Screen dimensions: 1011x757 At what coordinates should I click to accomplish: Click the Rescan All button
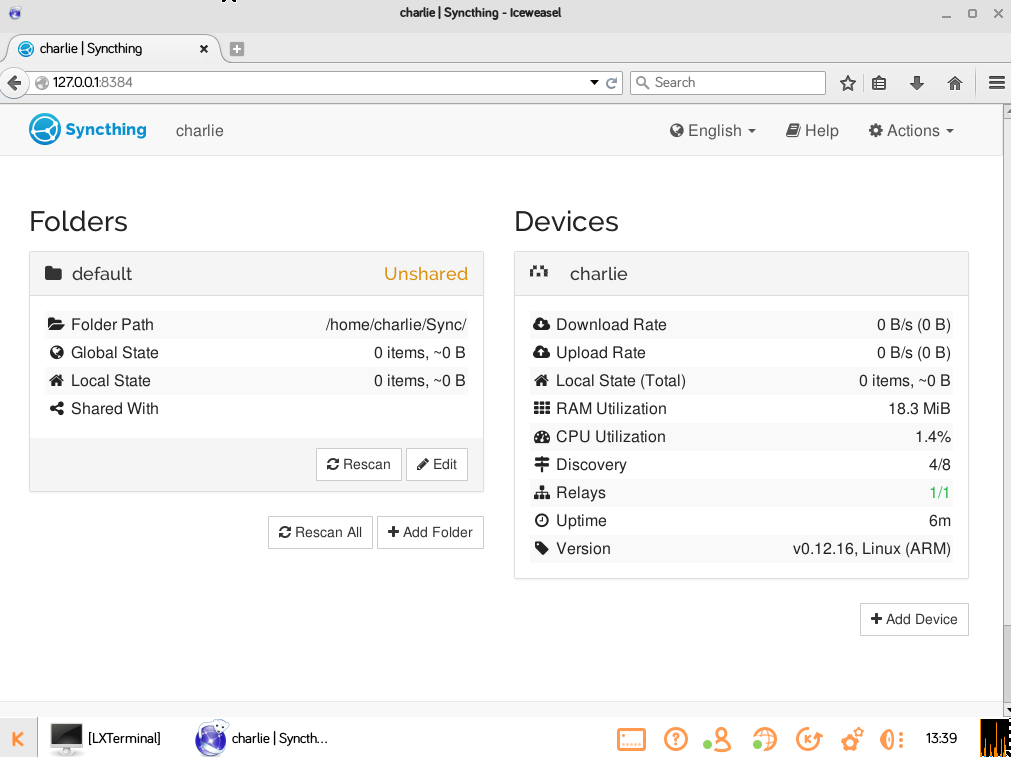click(x=320, y=532)
